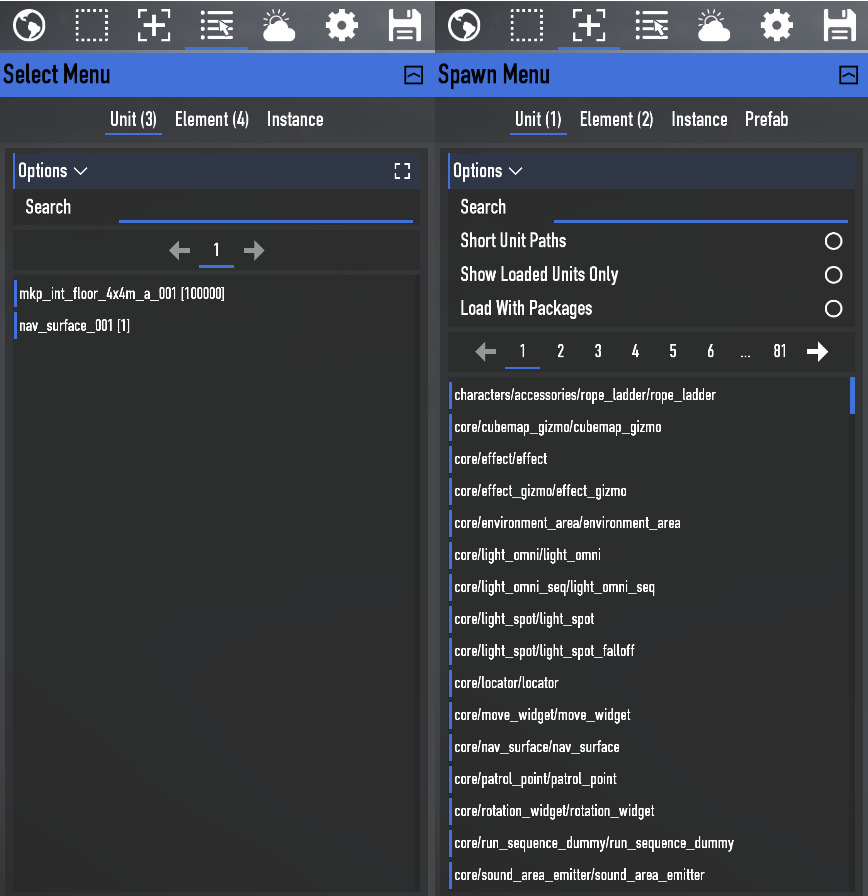Open the weather environment icon in Select Menu toolbar
The width and height of the screenshot is (868, 896).
point(279,26)
